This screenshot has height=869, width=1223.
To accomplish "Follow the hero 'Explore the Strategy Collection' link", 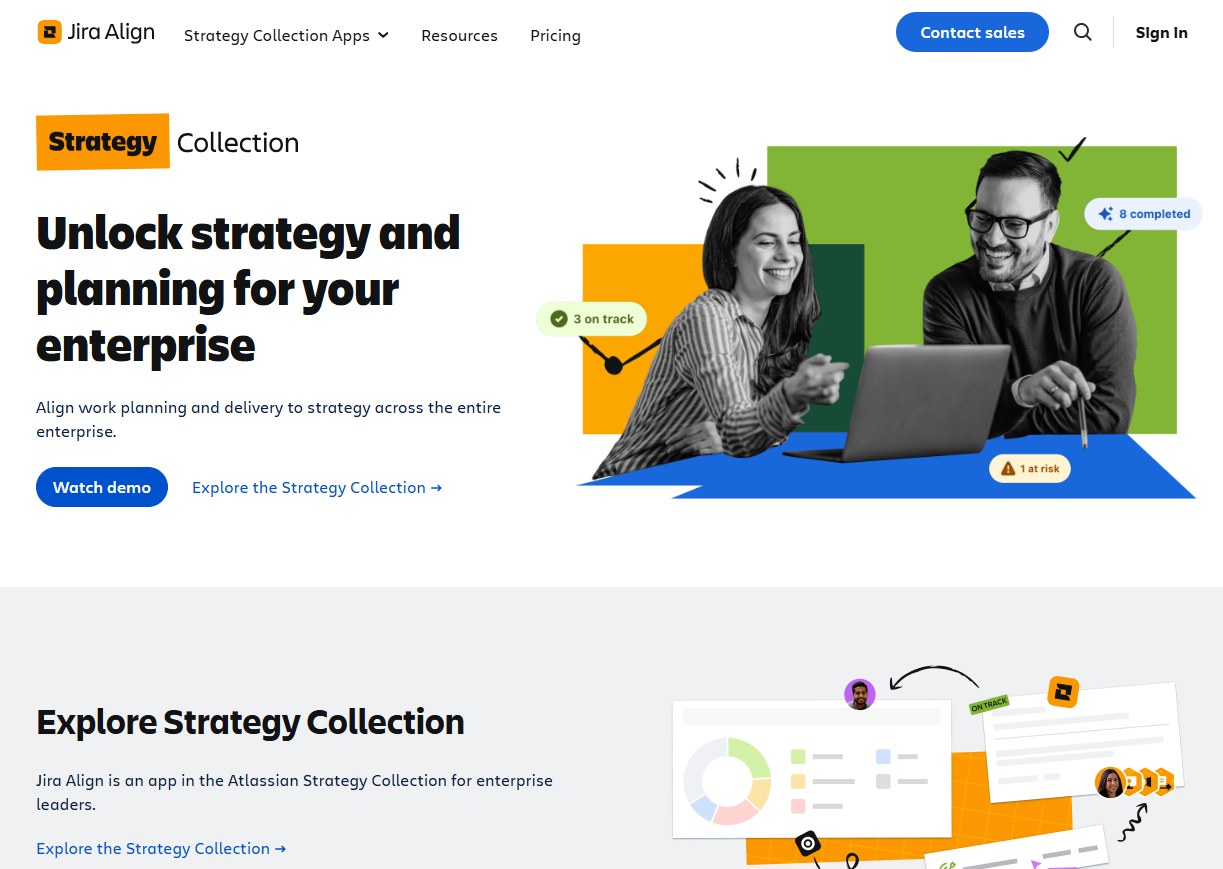I will [317, 487].
